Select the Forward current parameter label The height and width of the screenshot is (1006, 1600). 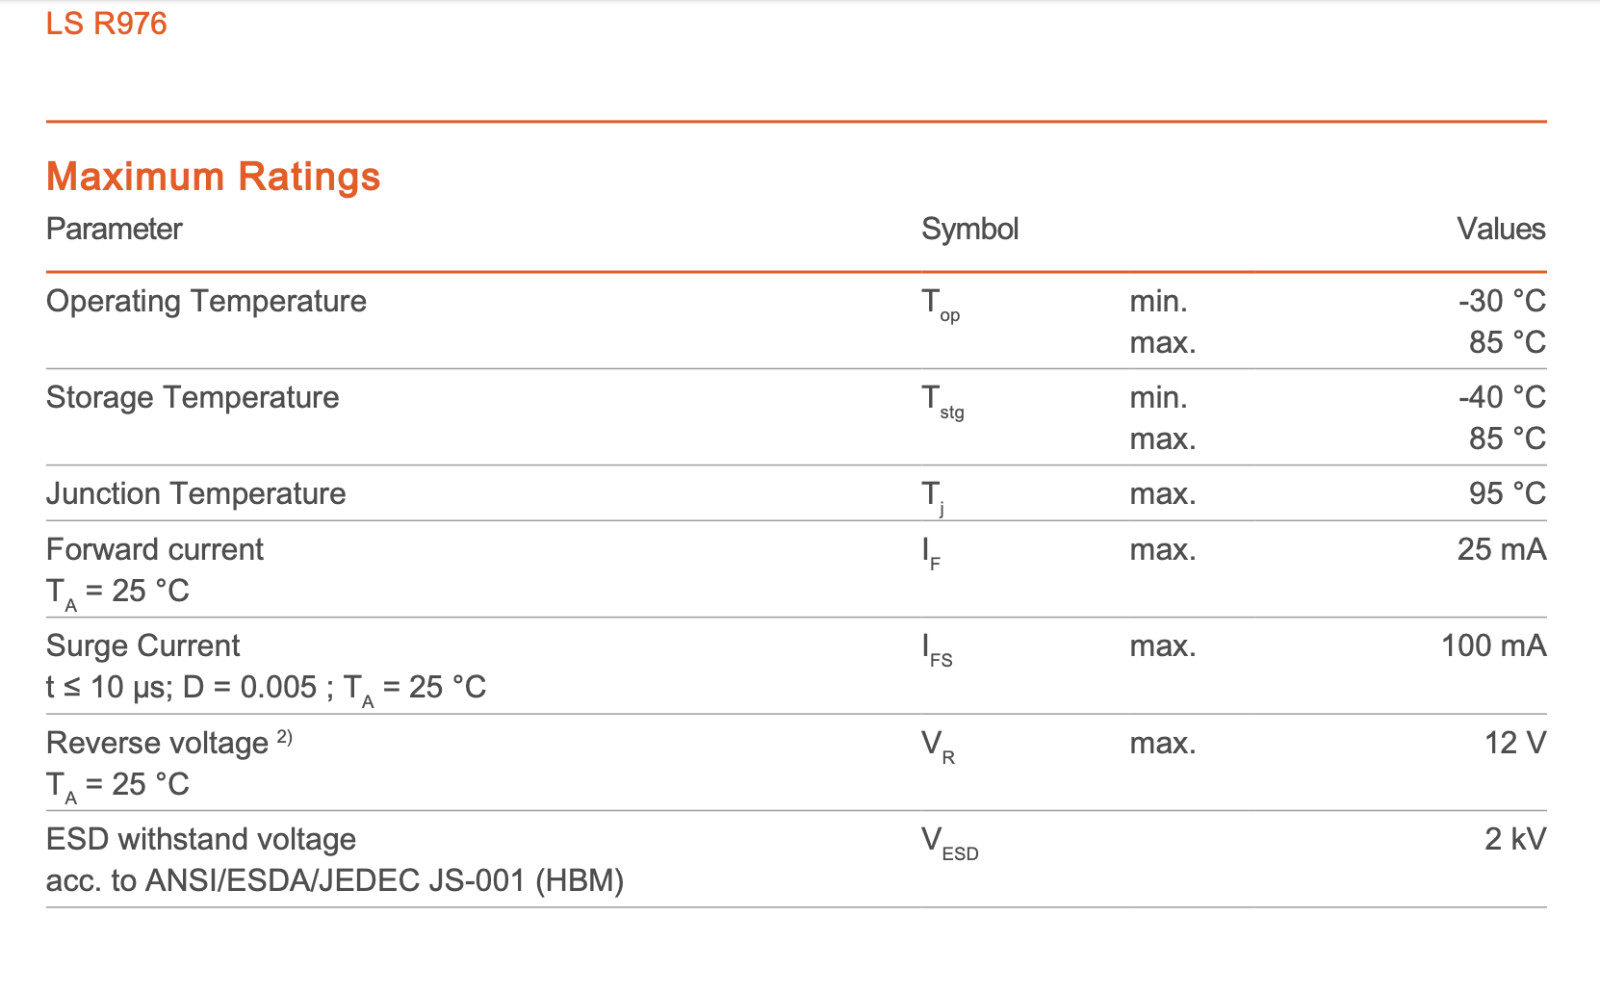point(155,549)
